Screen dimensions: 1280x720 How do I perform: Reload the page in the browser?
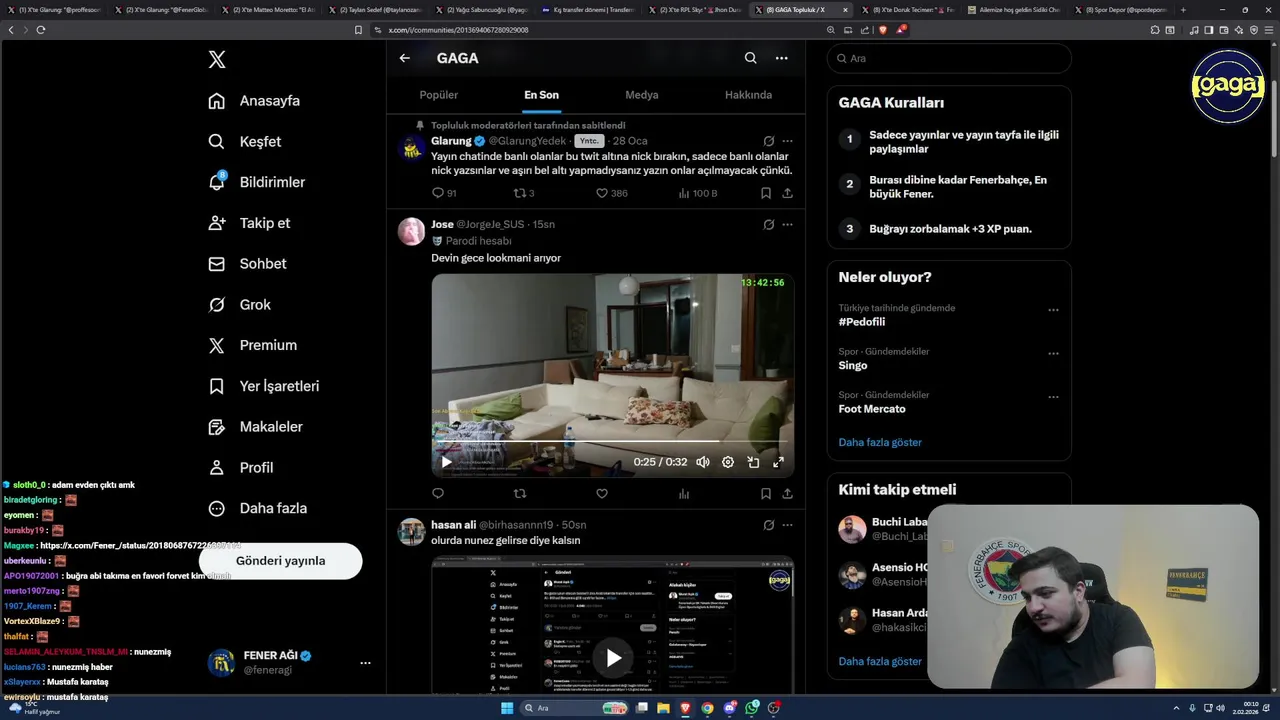click(40, 30)
